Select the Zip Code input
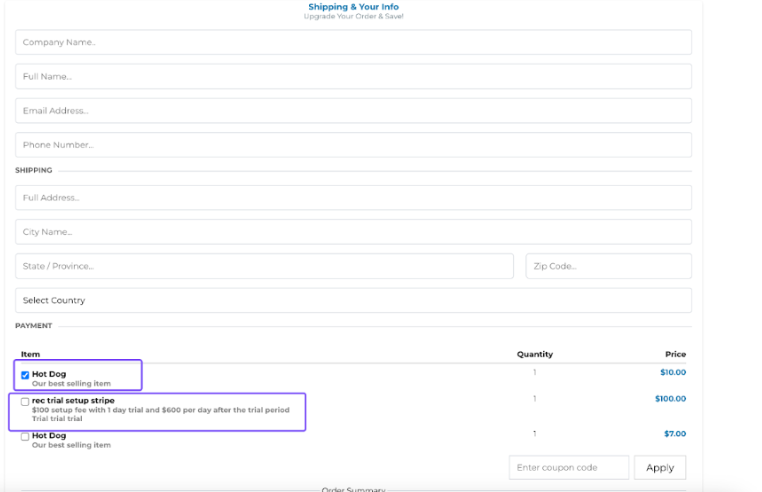Screen dimensions: 762x492 (x=608, y=266)
